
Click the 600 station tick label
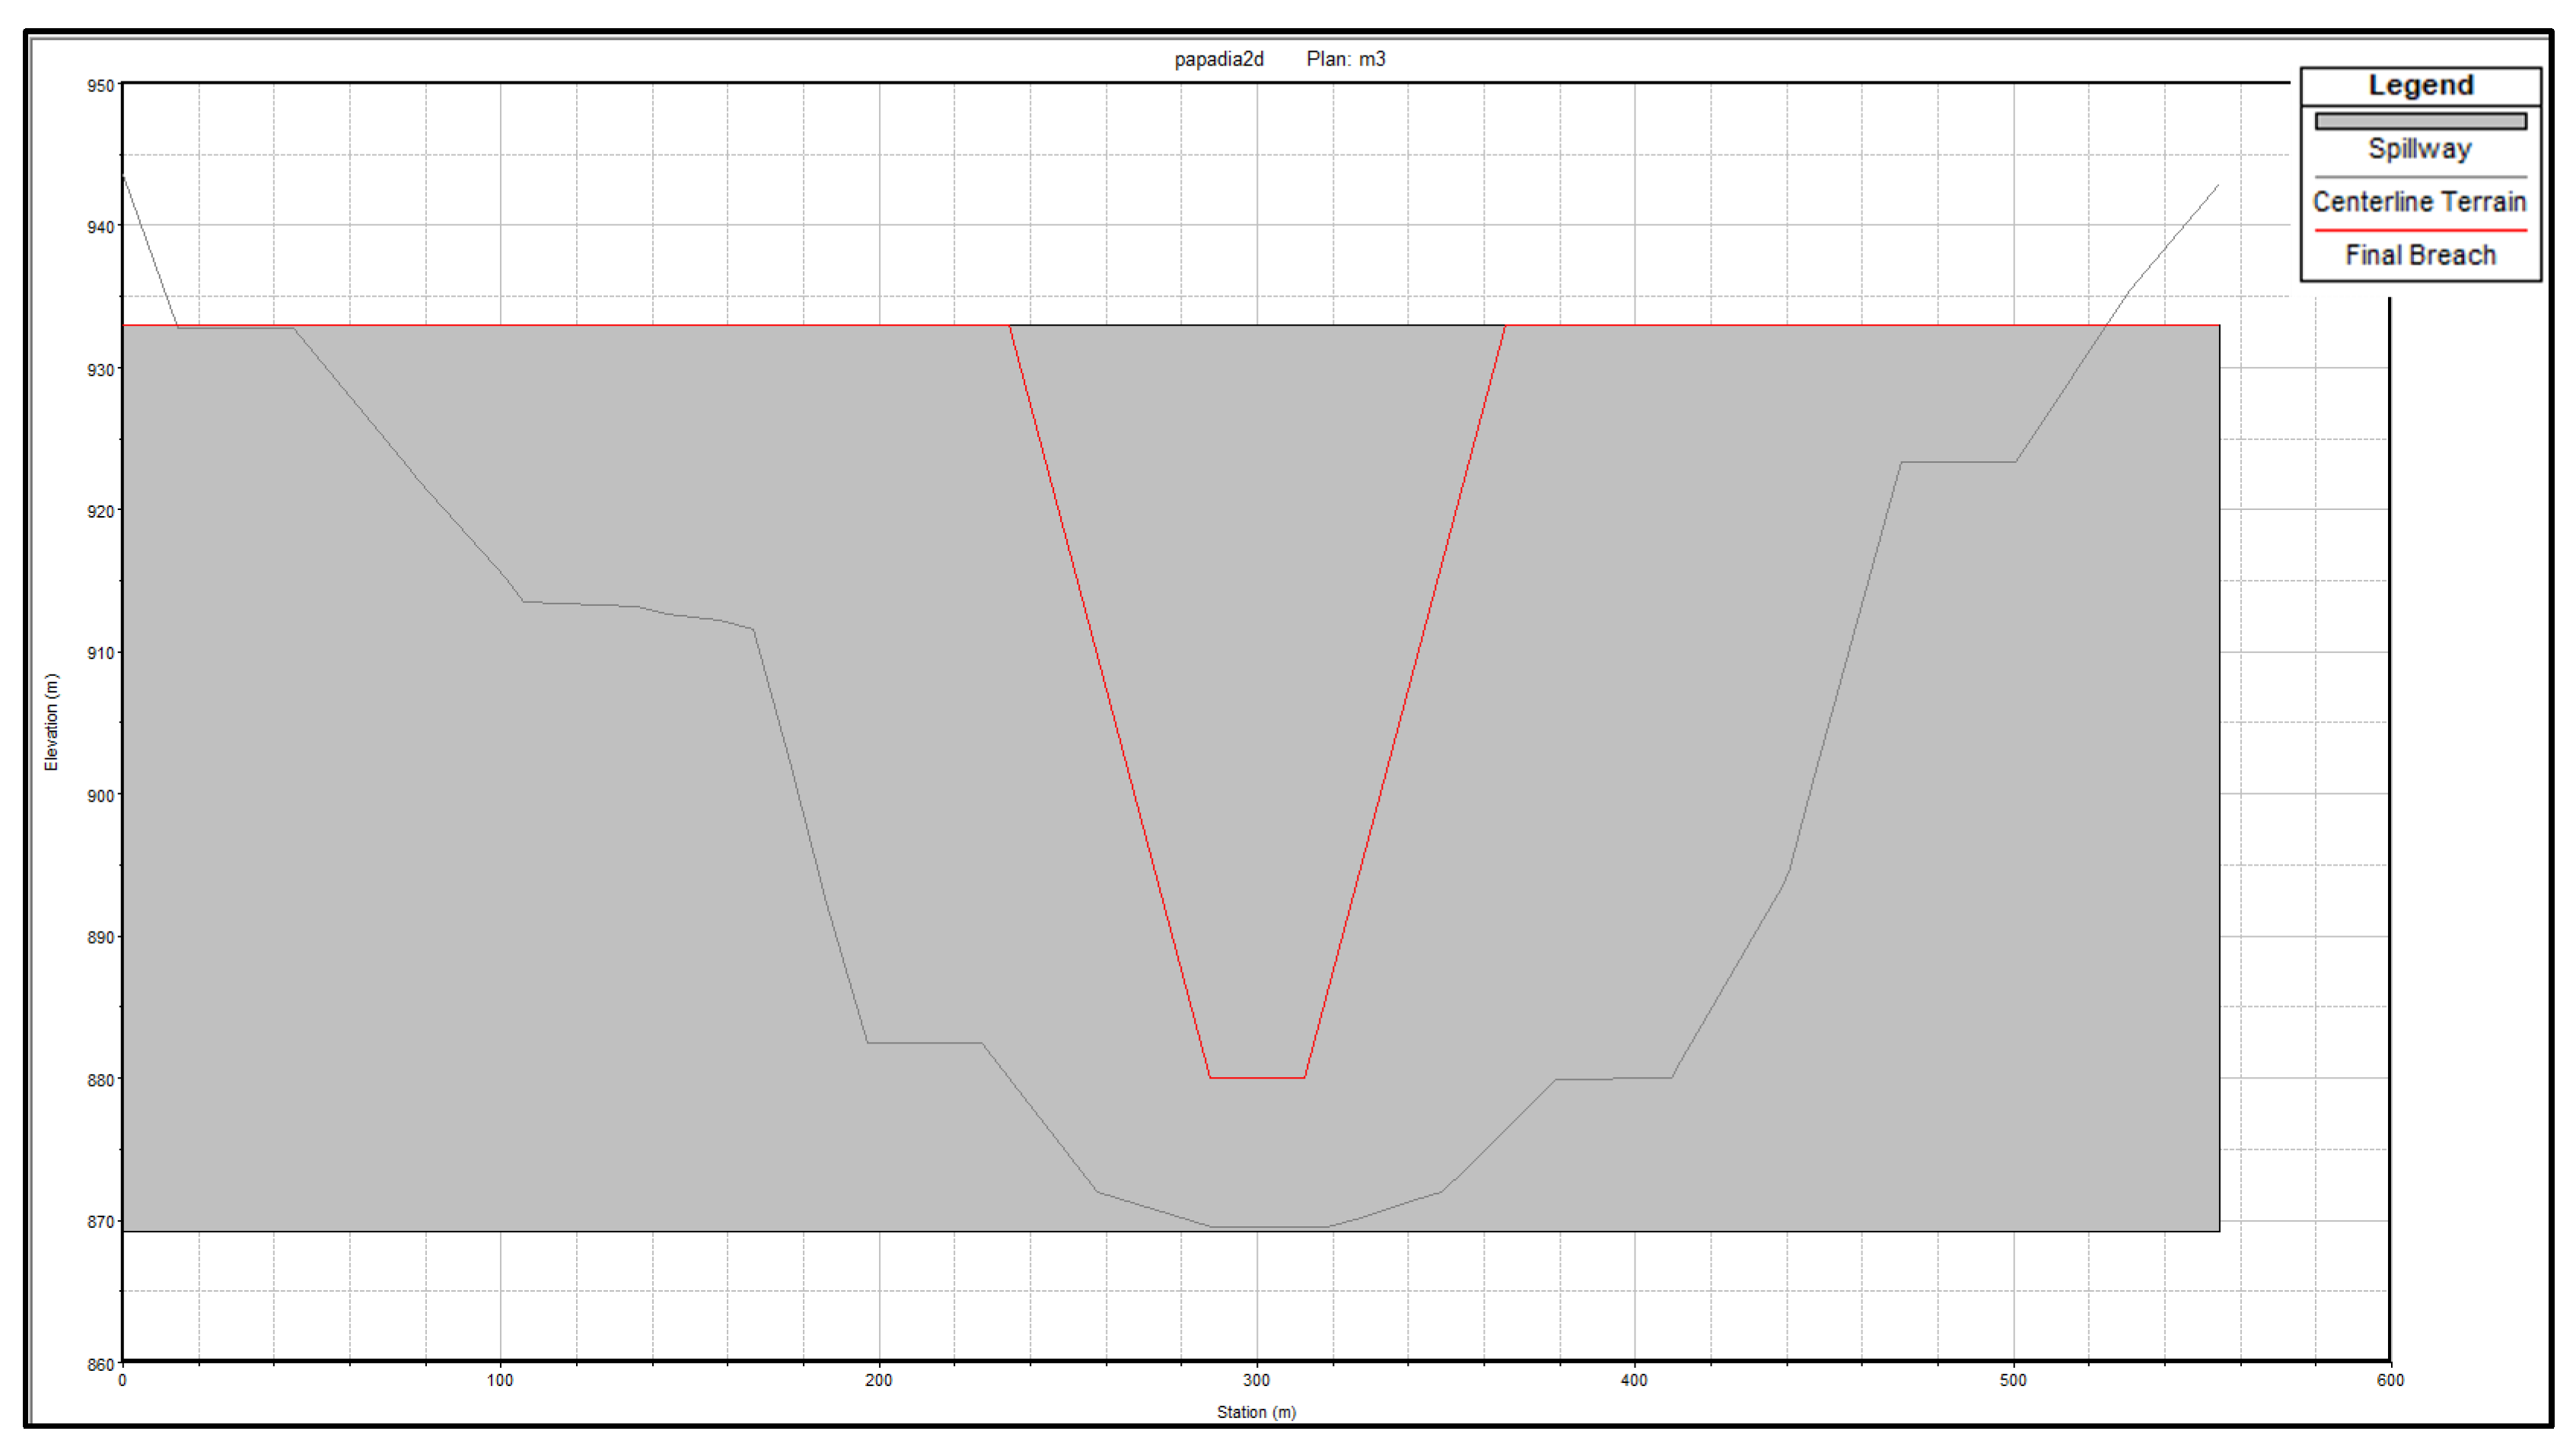point(2390,1380)
